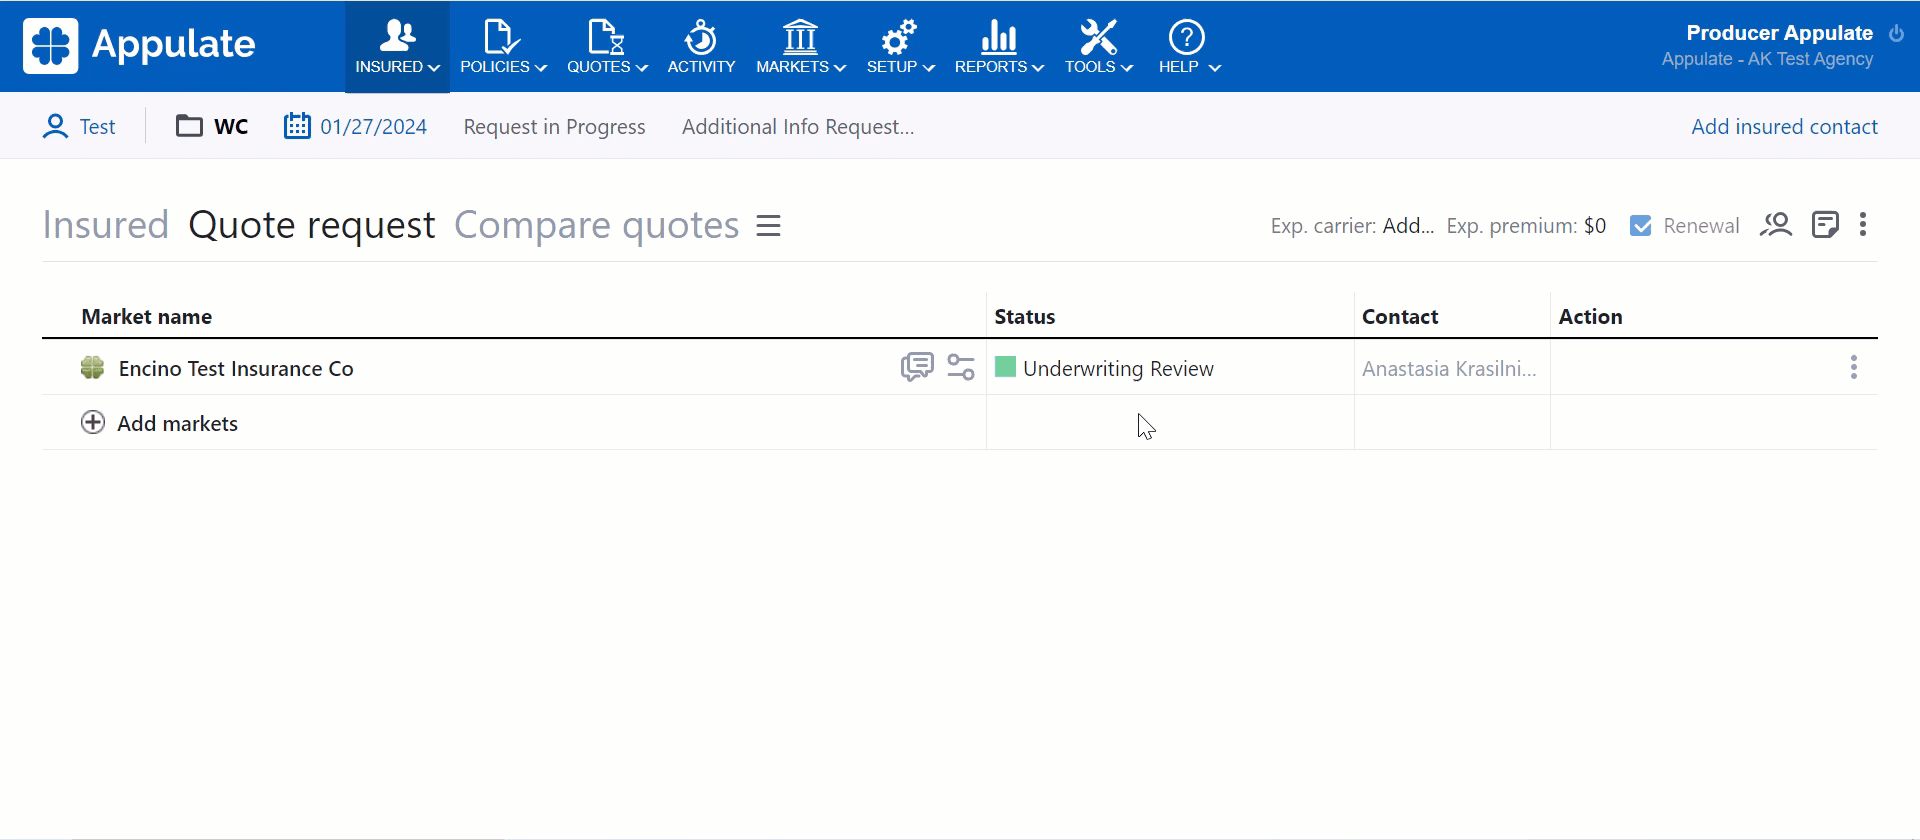Expand the Reports dropdown menu

coord(998,47)
